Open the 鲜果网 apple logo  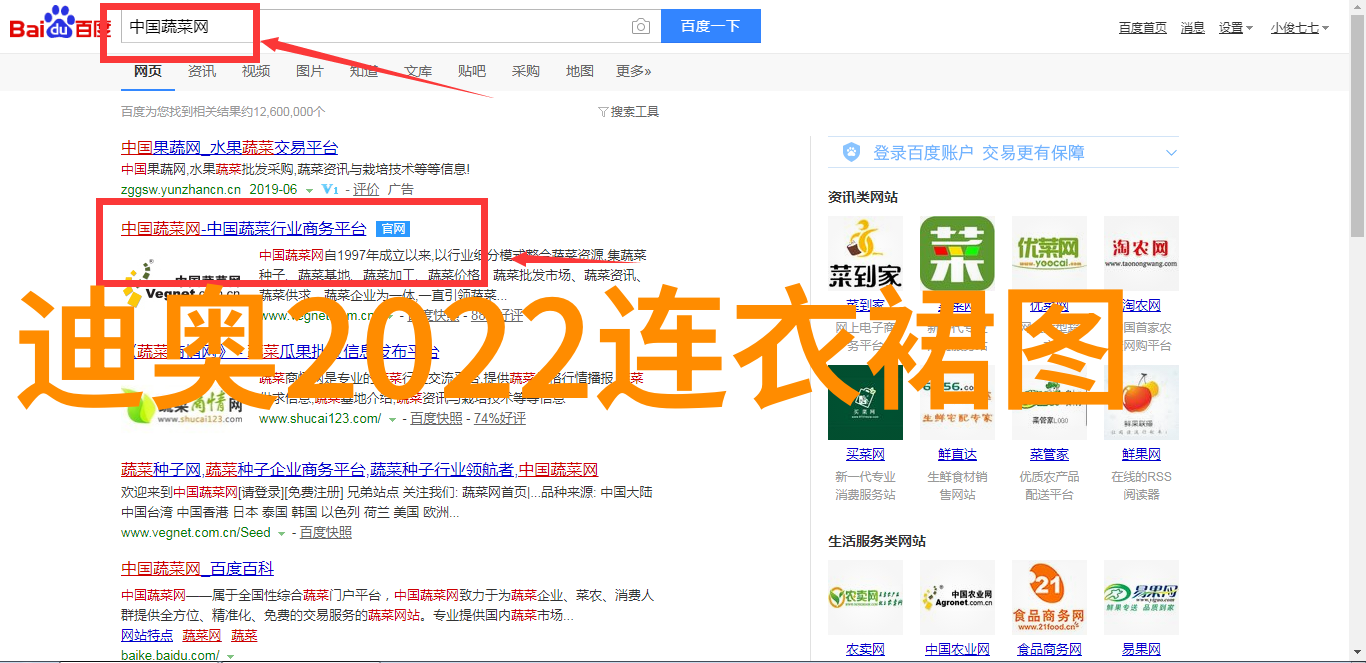coord(1141,402)
